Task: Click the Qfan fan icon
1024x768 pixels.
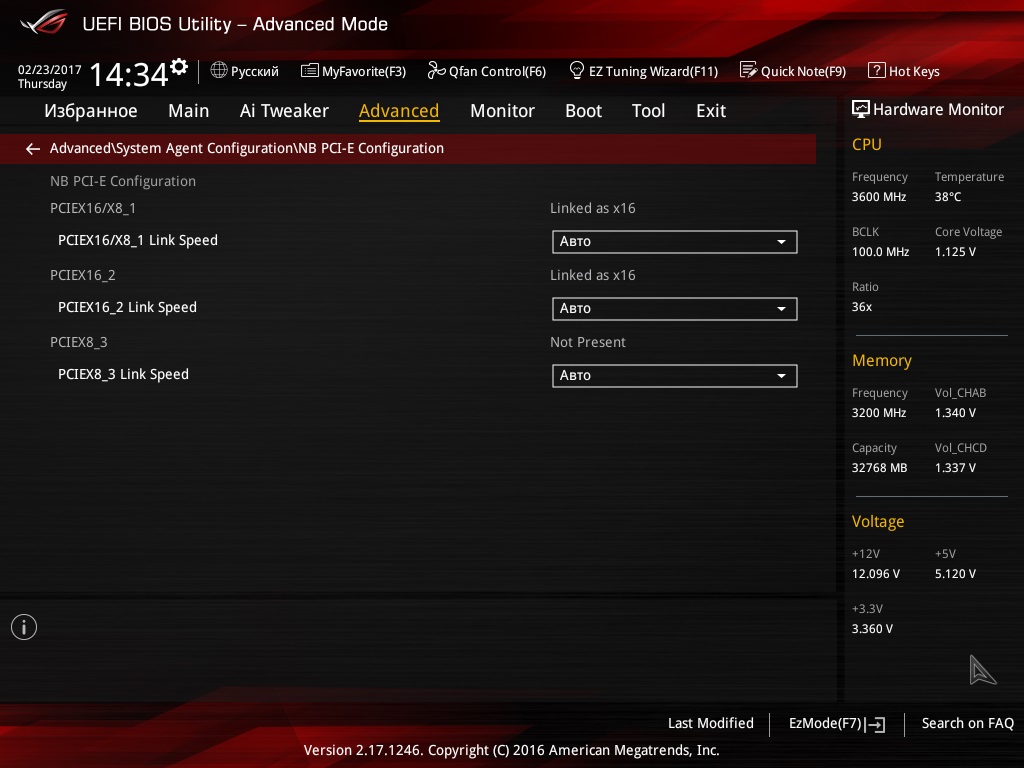Action: click(436, 70)
